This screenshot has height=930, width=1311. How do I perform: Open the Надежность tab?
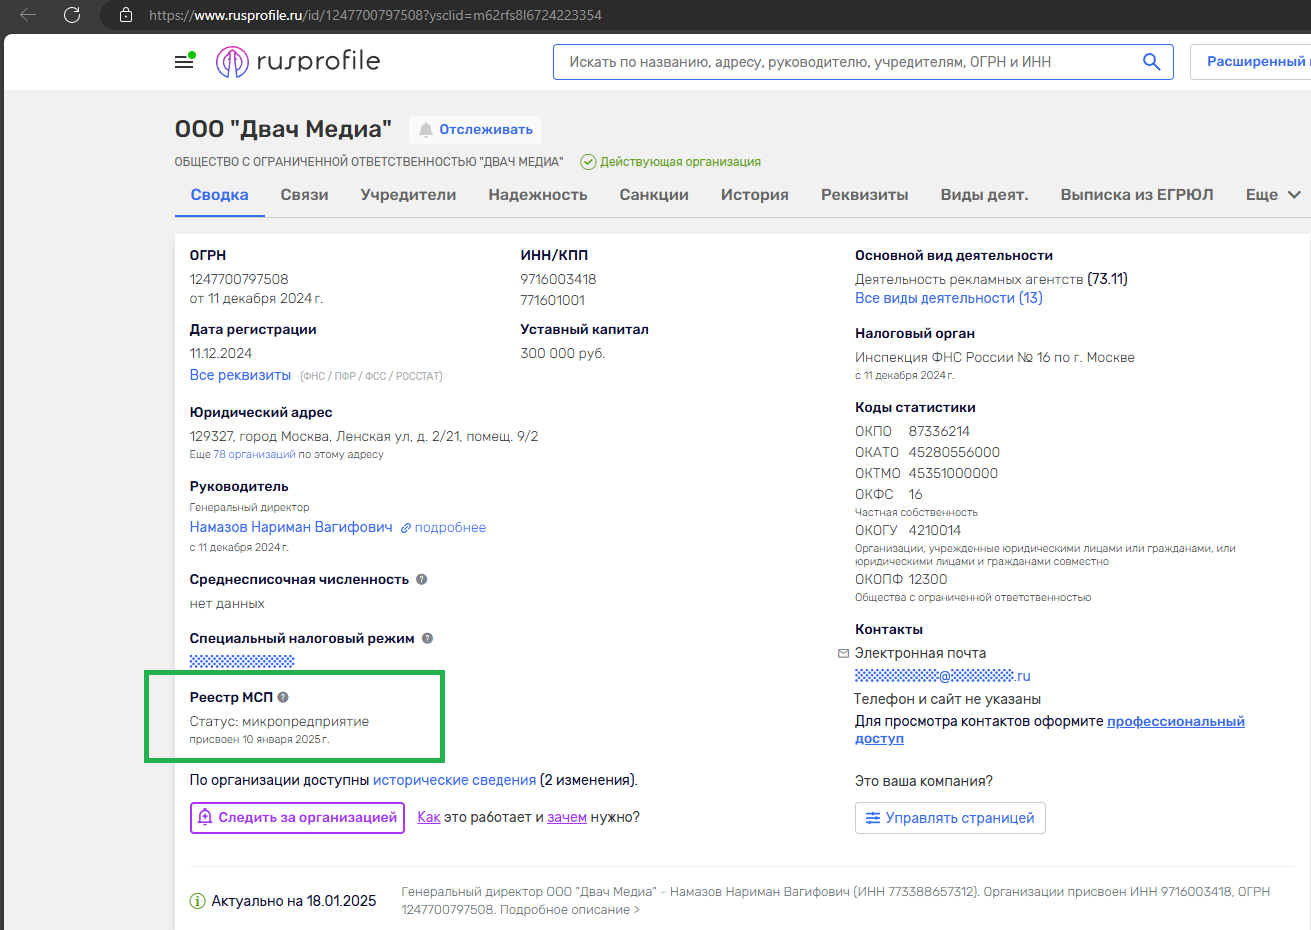(538, 195)
